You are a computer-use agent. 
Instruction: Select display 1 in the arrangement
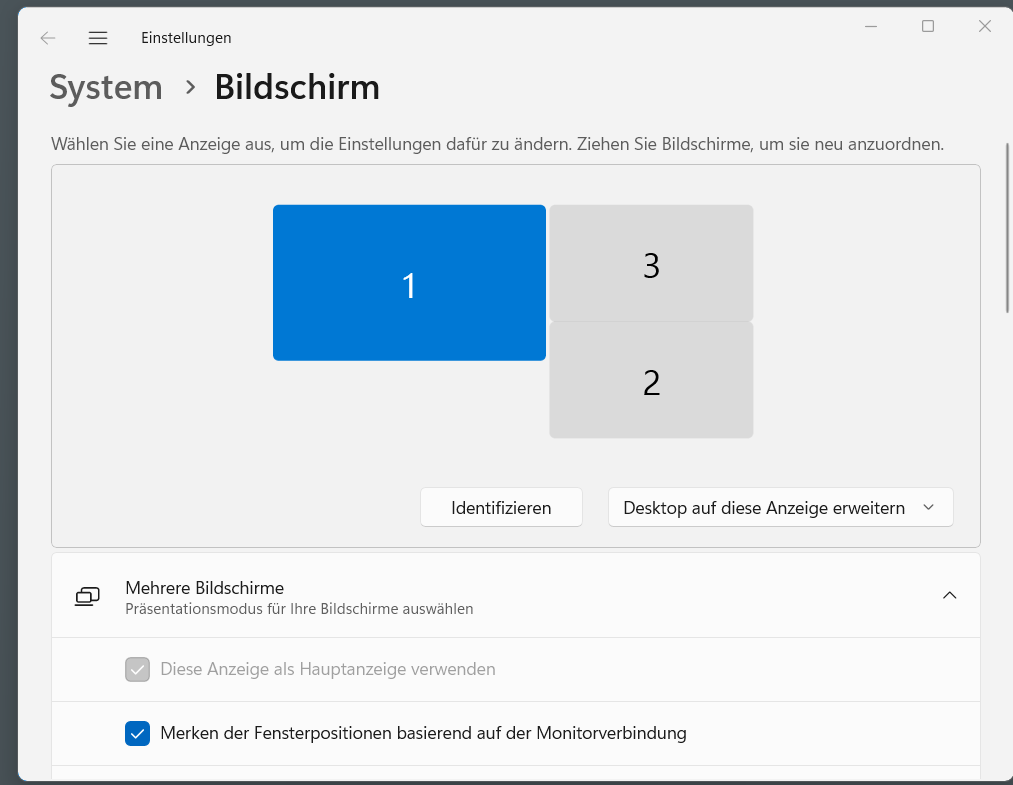tap(410, 283)
